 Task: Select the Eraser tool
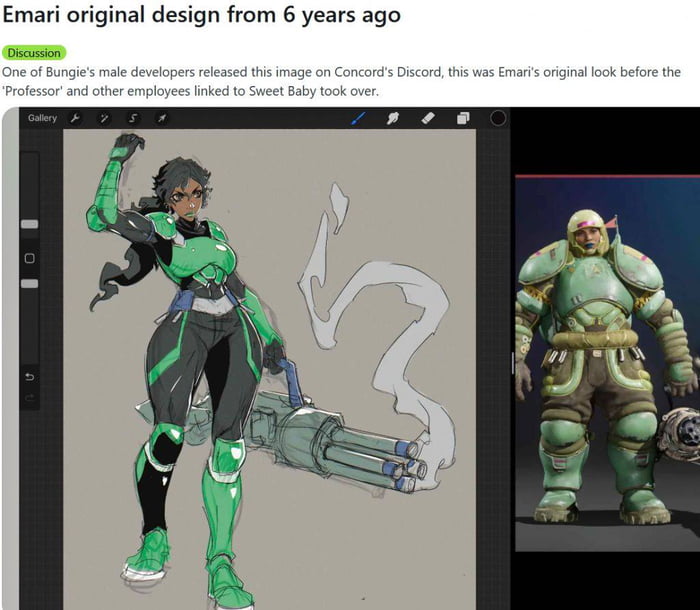point(428,118)
